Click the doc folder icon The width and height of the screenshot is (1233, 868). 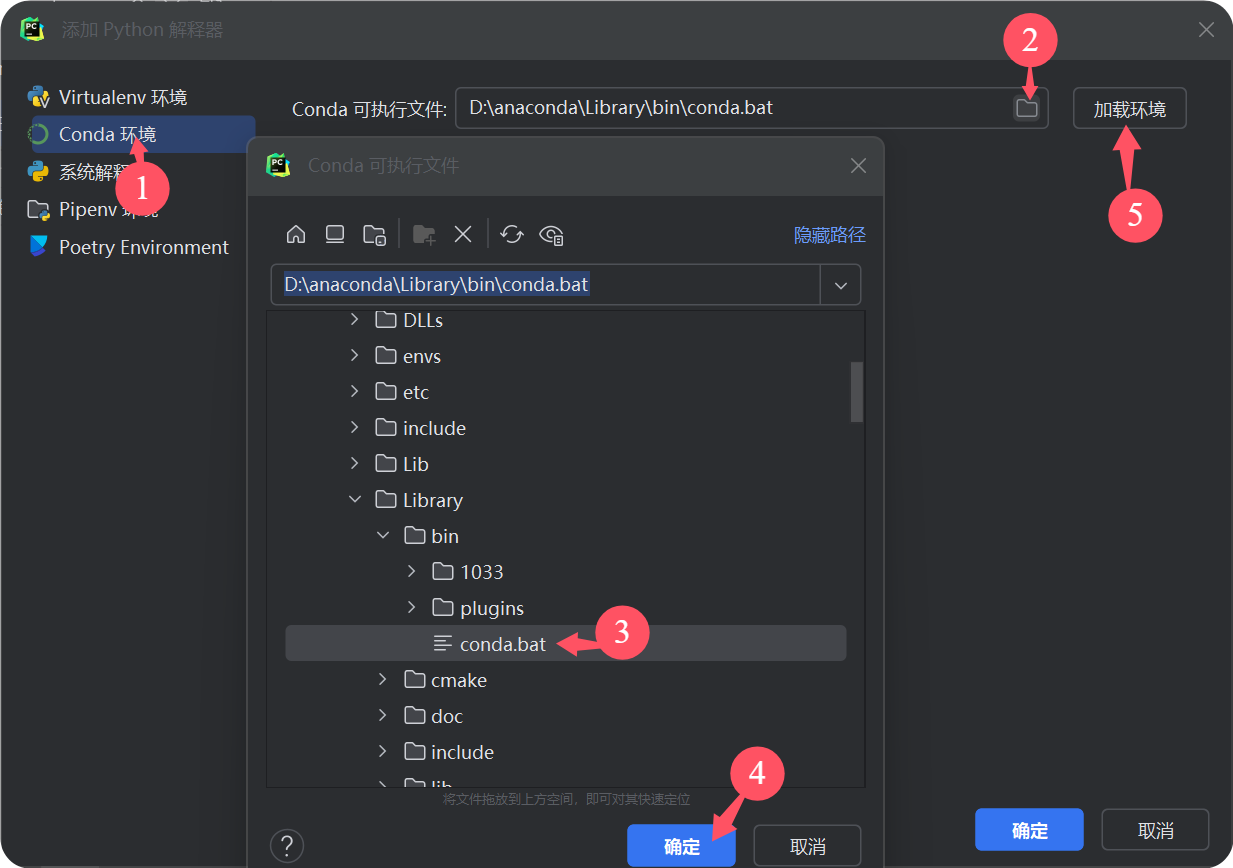pos(415,716)
